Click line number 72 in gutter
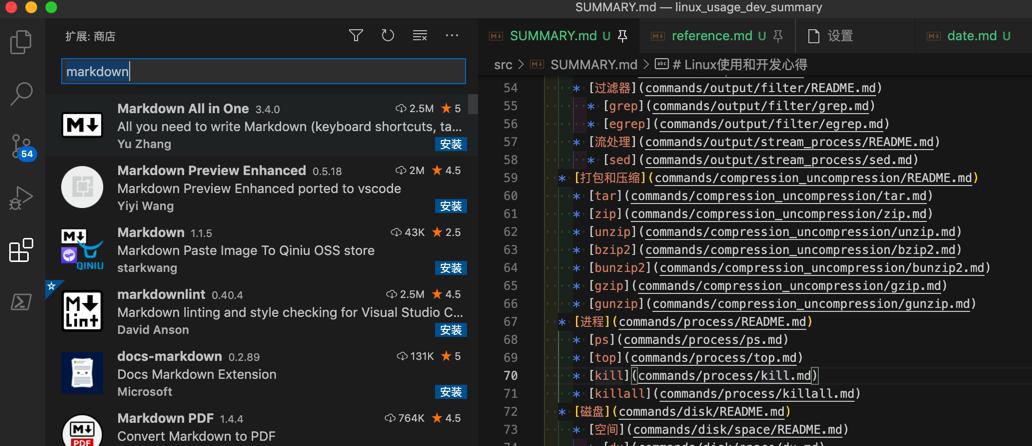This screenshot has height=446, width=1032. [510, 412]
